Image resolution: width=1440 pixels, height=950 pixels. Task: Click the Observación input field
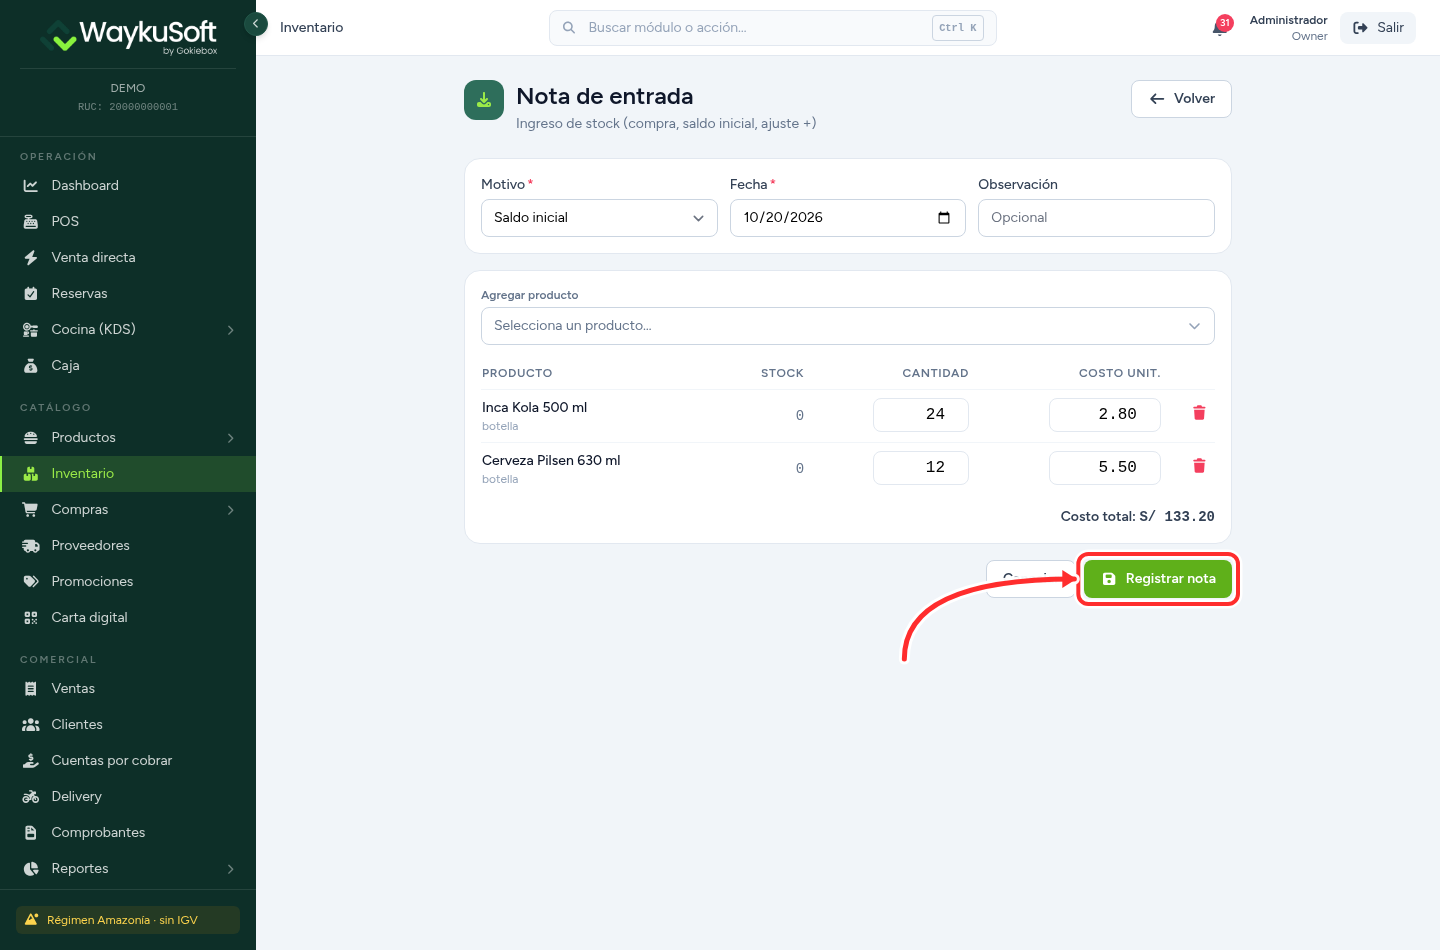(1096, 218)
